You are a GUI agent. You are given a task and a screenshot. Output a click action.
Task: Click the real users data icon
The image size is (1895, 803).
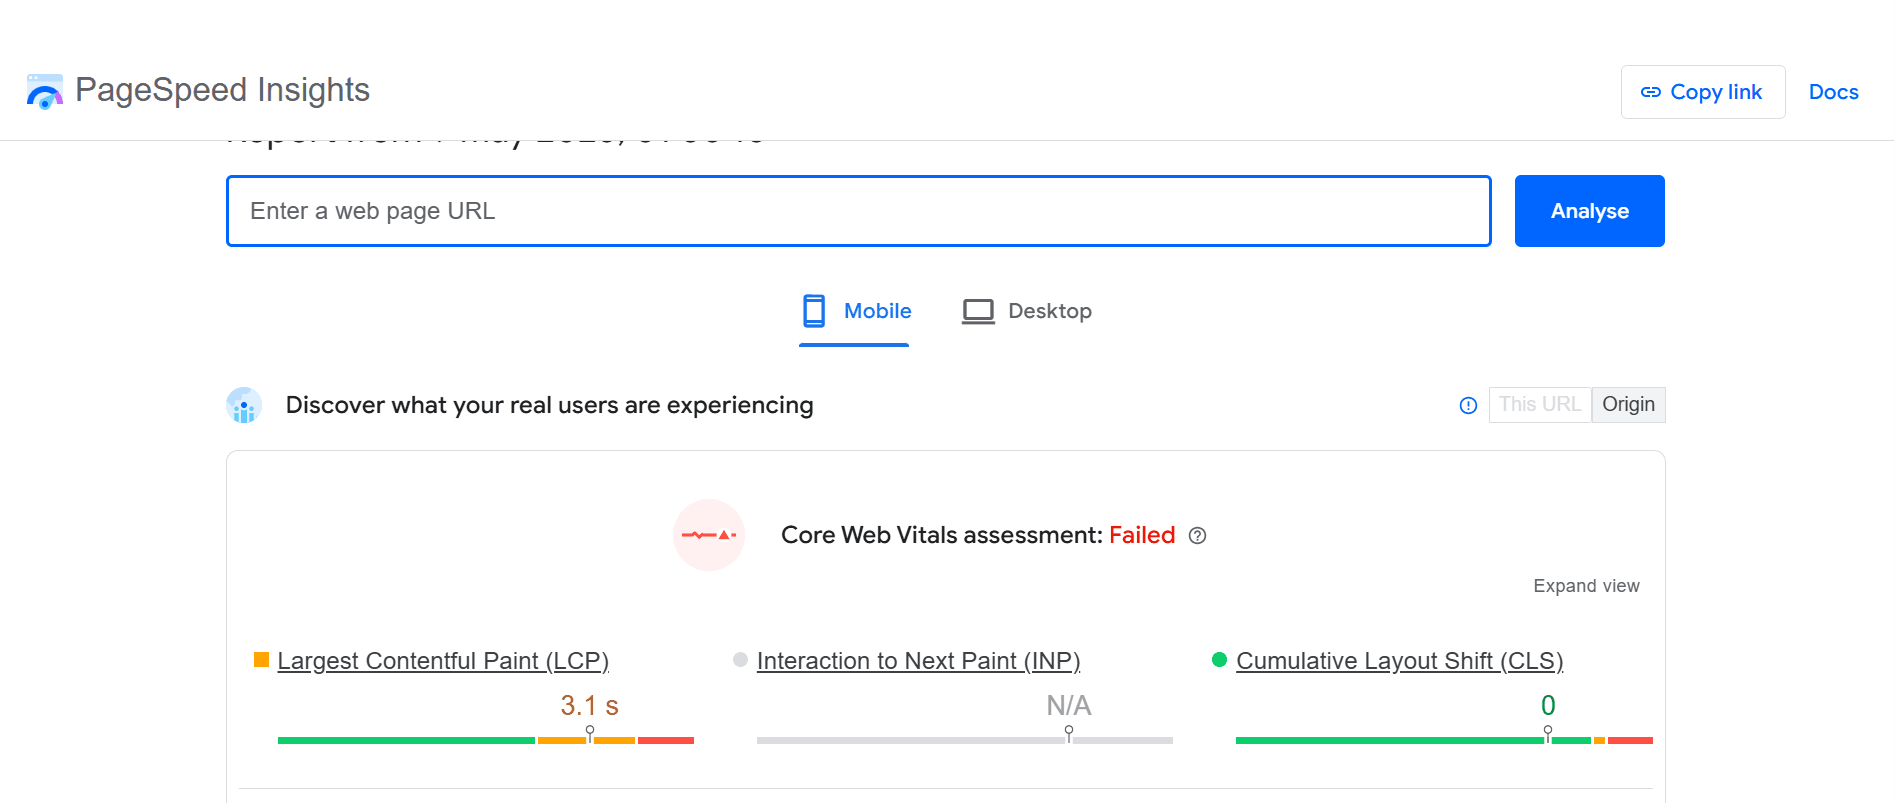click(x=244, y=405)
